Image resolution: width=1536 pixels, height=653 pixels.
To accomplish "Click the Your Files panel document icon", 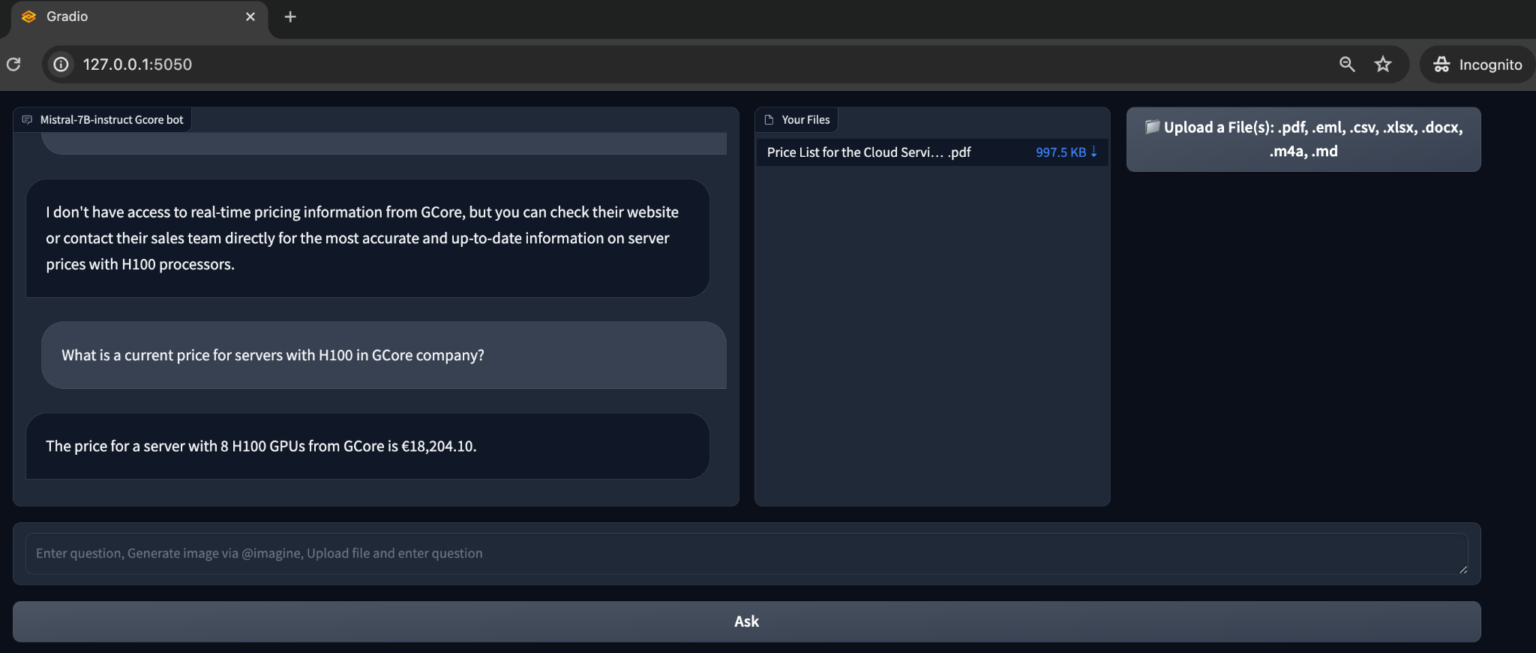I will click(769, 120).
